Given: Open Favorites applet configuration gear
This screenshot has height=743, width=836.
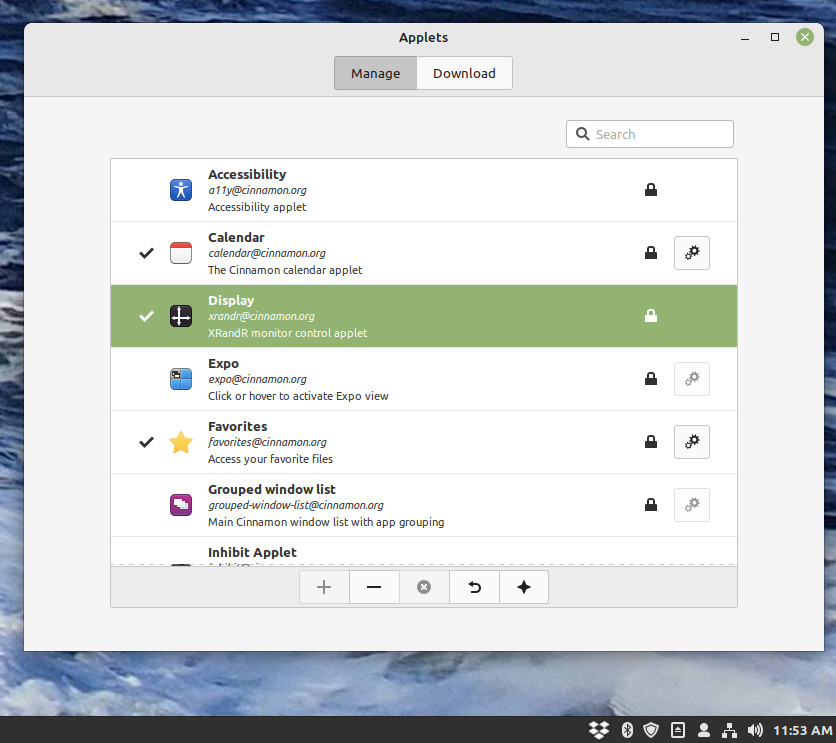Looking at the screenshot, I should click(691, 441).
